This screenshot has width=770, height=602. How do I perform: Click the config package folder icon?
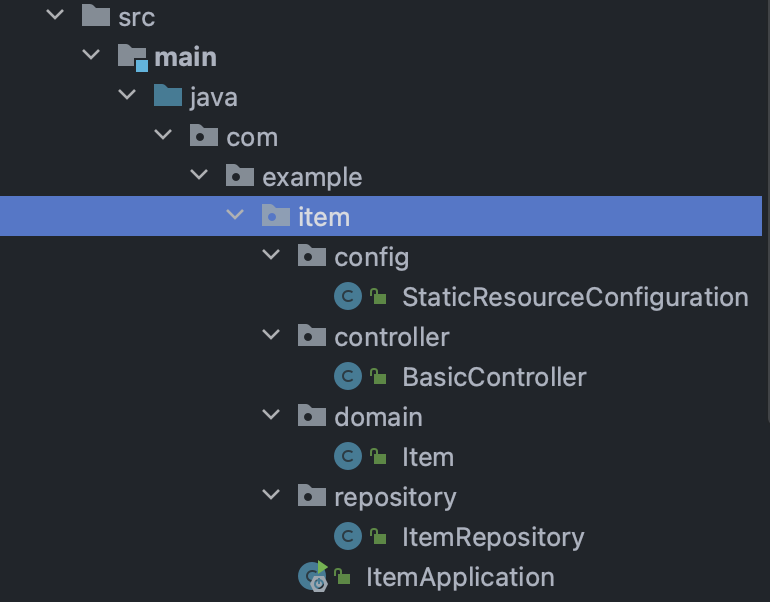[312, 255]
